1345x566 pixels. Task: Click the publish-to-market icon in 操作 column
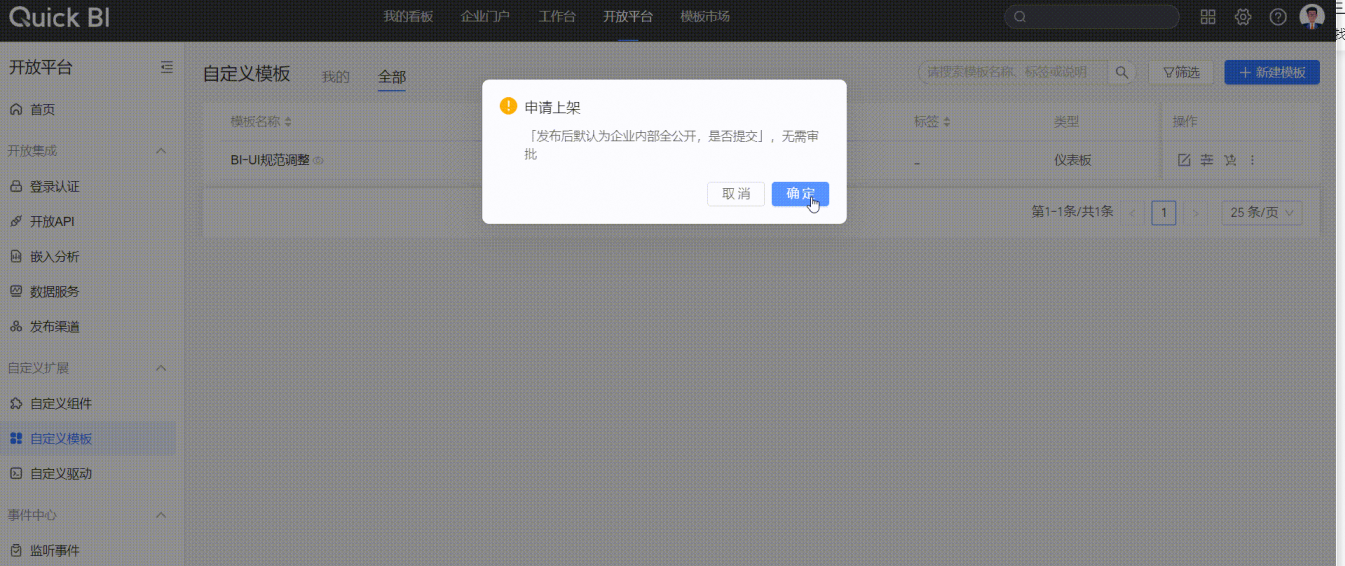pos(1230,160)
